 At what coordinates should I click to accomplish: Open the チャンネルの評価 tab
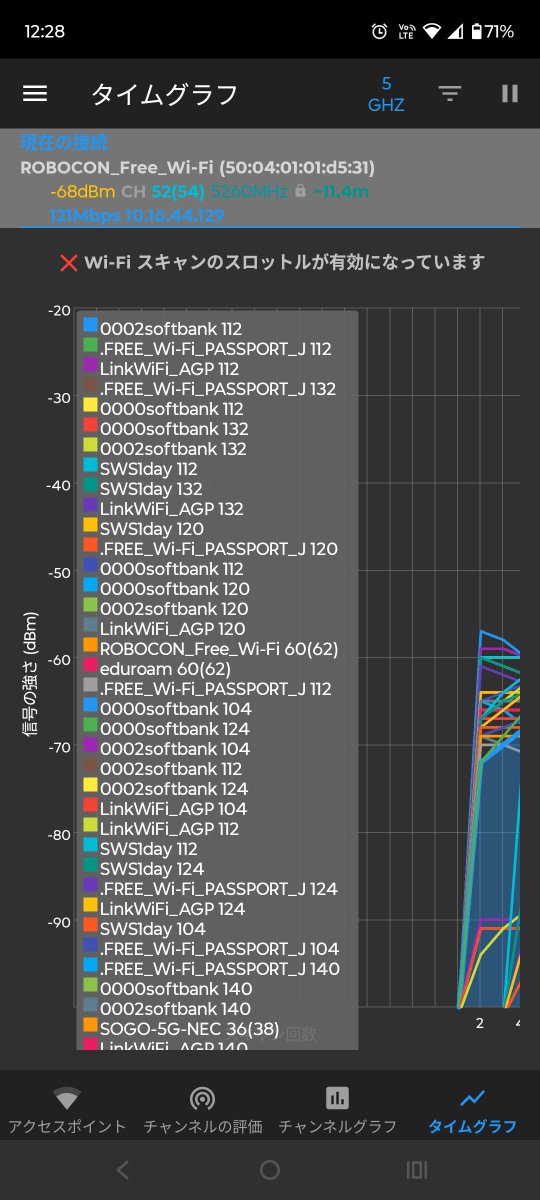[202, 1111]
